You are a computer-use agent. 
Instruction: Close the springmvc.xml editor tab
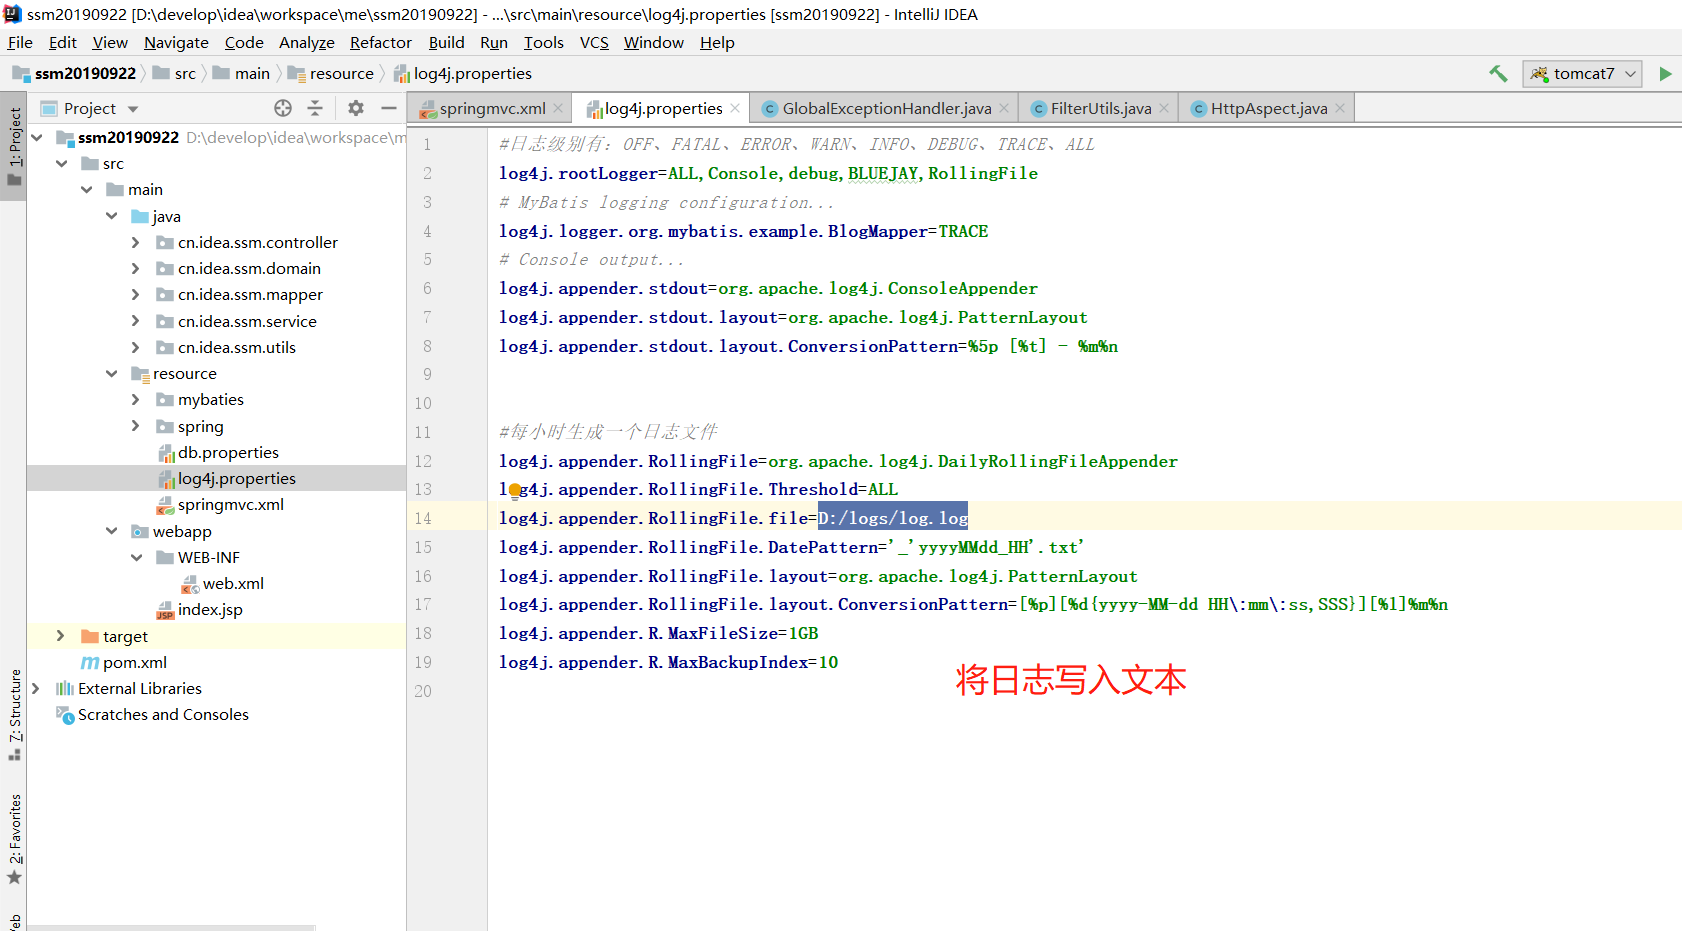[558, 108]
